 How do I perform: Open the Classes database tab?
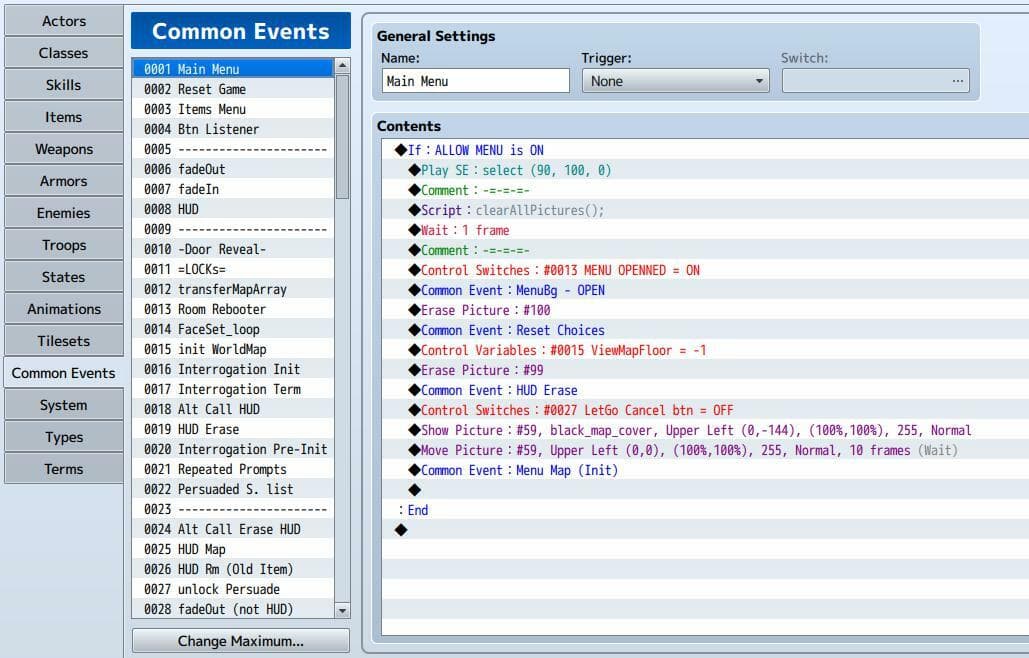coord(64,53)
